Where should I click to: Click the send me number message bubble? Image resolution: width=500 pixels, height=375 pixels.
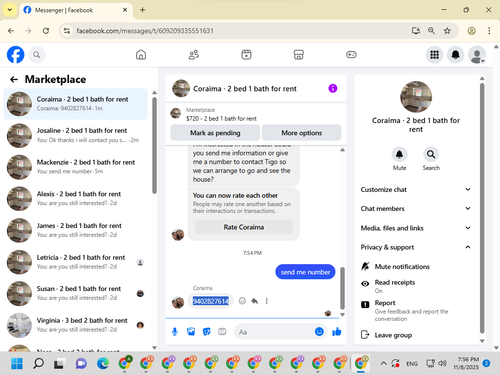pyautogui.click(x=305, y=272)
